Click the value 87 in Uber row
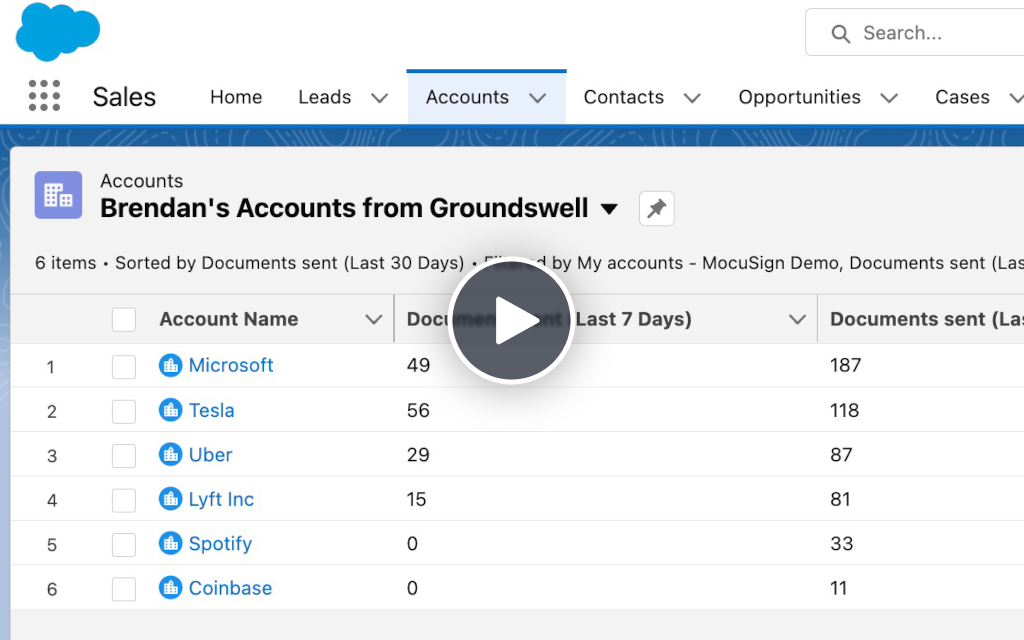Screen dimensions: 1024x640 click(841, 455)
